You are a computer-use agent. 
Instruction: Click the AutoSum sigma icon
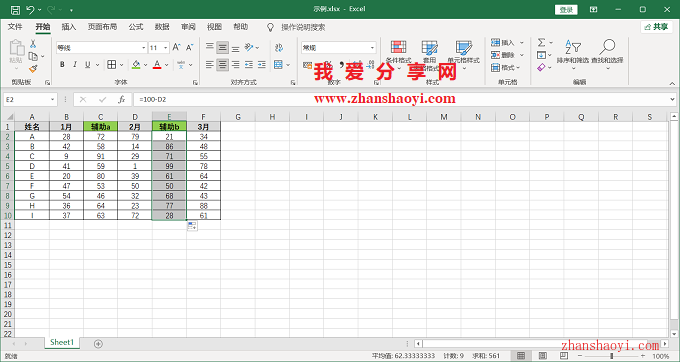541,42
